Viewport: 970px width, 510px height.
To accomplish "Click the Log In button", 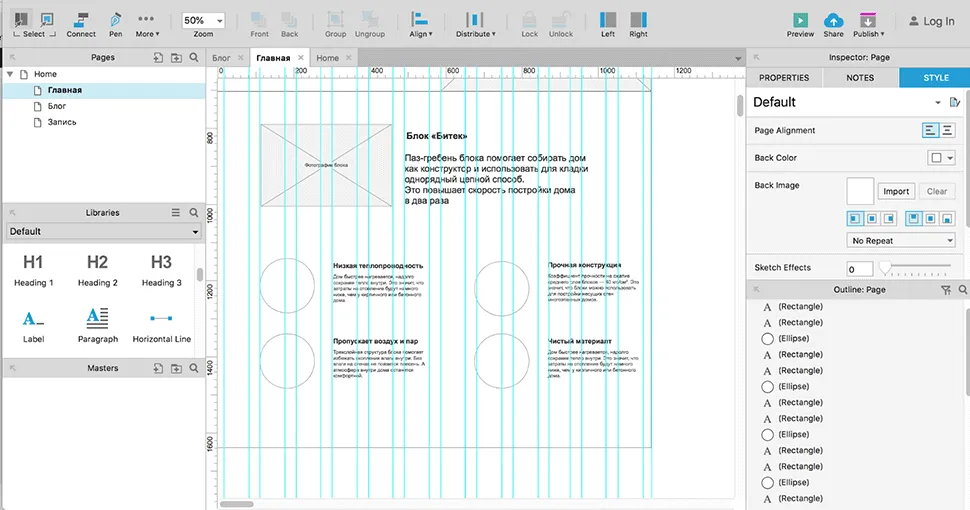I will click(x=931, y=21).
